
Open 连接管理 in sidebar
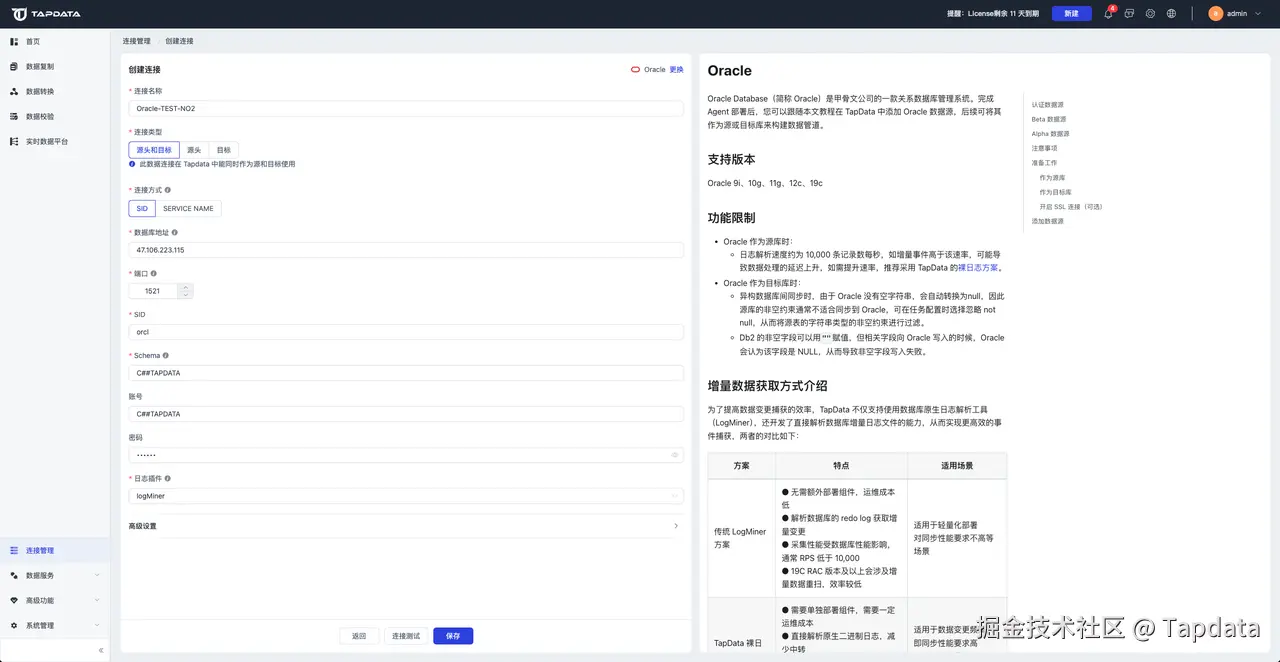55,550
